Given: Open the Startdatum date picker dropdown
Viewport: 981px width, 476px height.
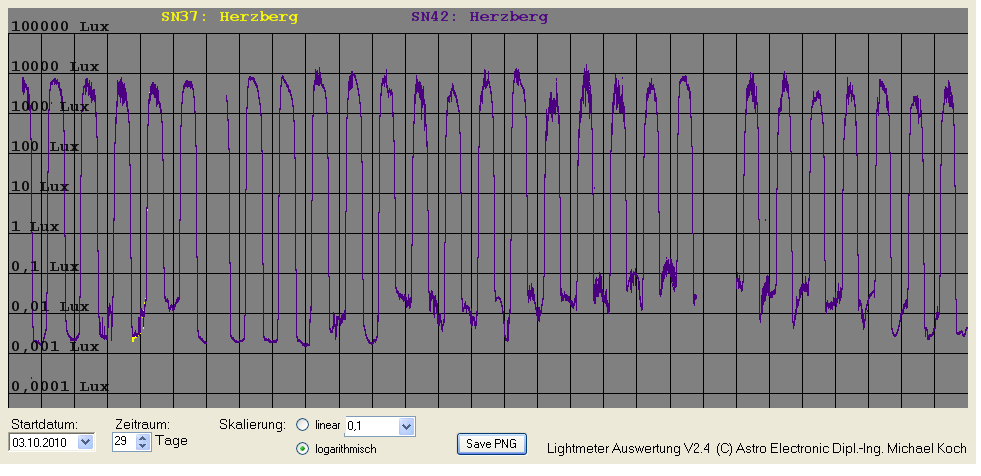Looking at the screenshot, I should 86,442.
